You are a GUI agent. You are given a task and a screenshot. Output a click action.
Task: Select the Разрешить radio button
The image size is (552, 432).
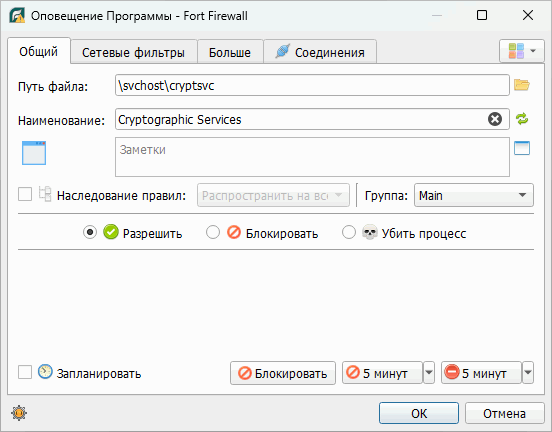tap(90, 232)
